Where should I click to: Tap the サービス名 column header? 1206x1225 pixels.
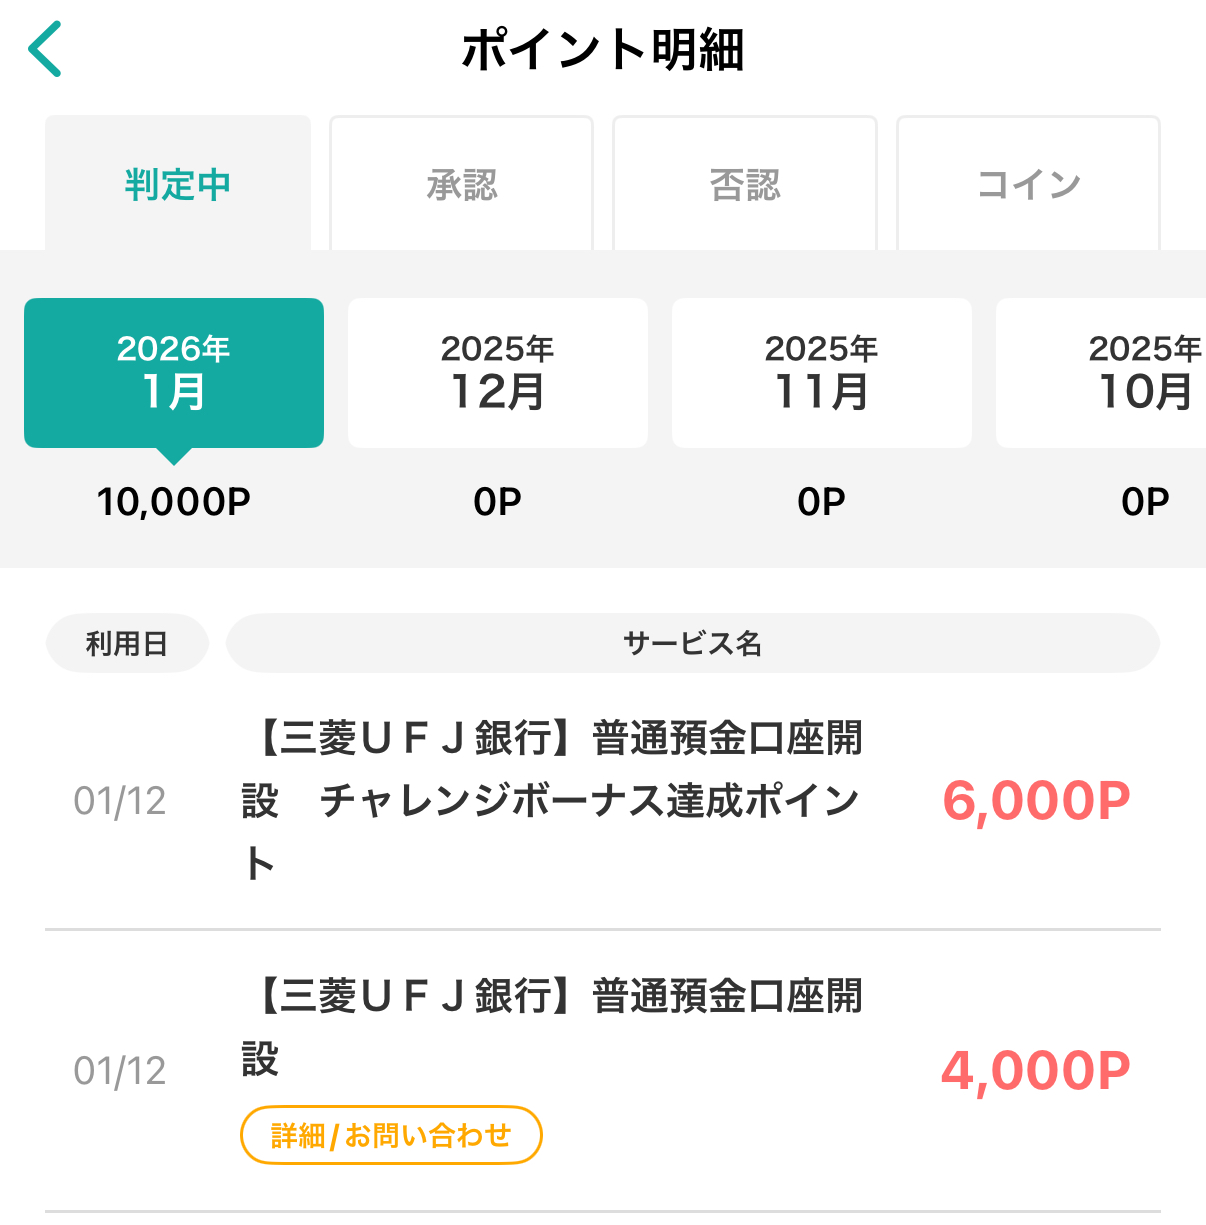692,643
